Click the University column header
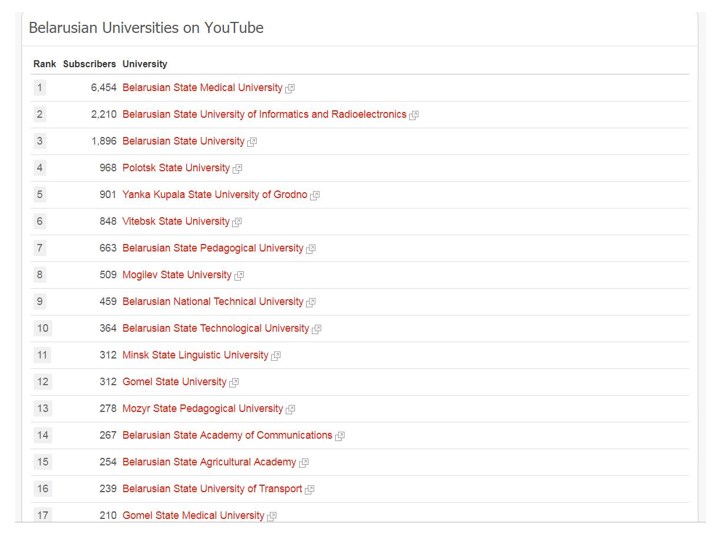This screenshot has width=720, height=537. tap(145, 64)
